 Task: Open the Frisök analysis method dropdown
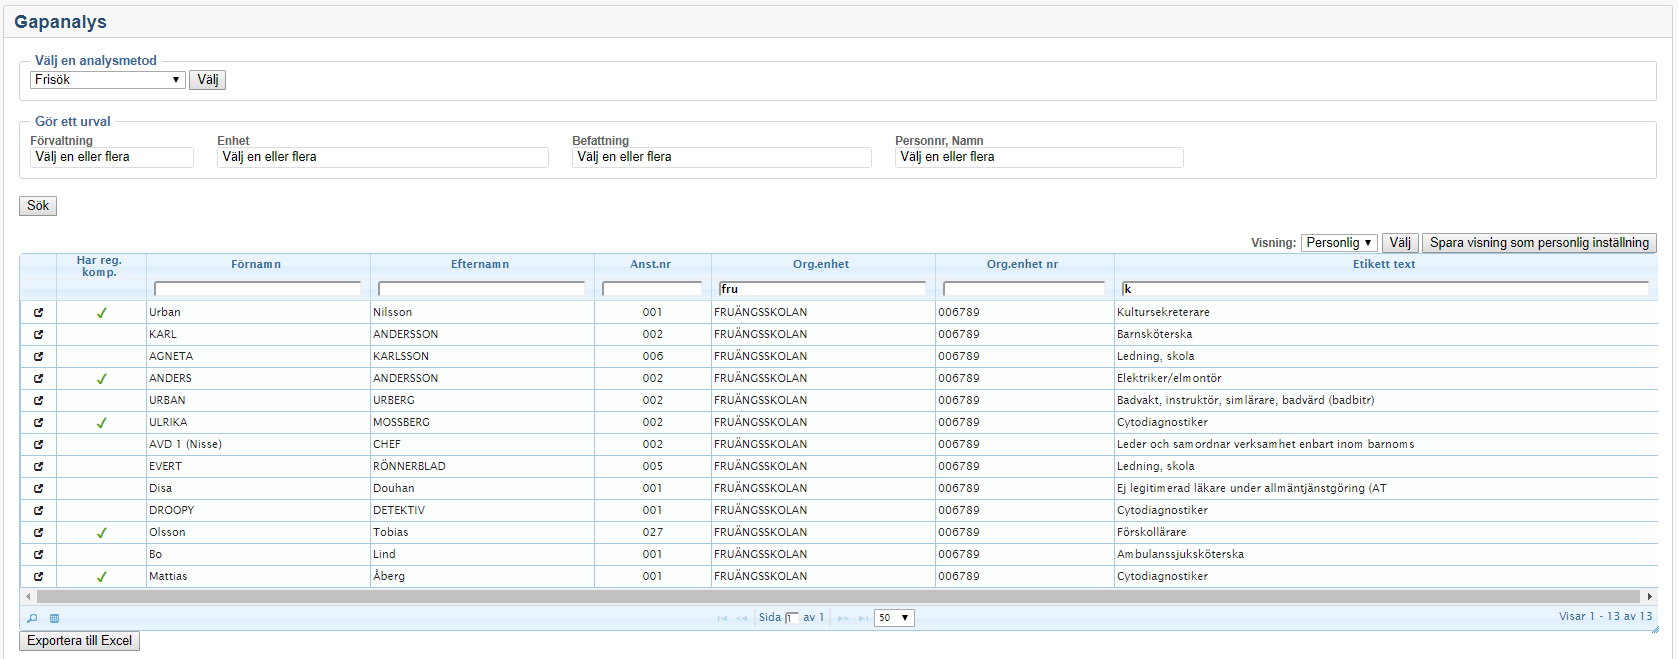[x=107, y=80]
